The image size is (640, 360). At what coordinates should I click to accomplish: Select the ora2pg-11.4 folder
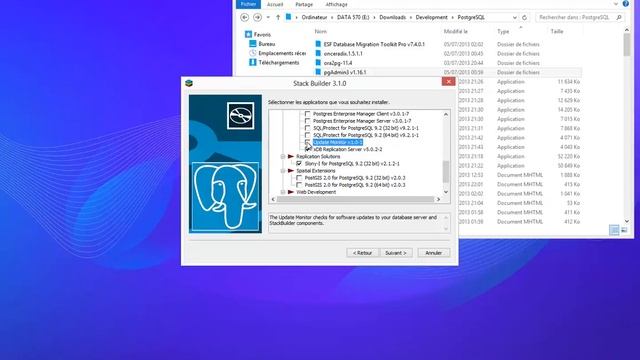pyautogui.click(x=338, y=63)
